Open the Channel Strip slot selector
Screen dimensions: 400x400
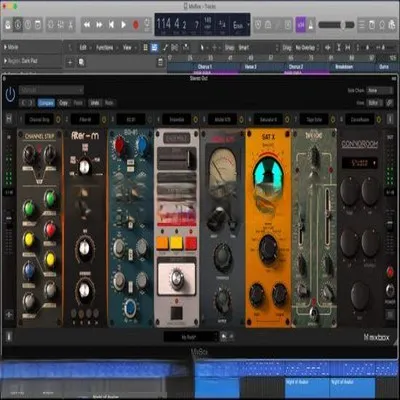tap(39, 119)
